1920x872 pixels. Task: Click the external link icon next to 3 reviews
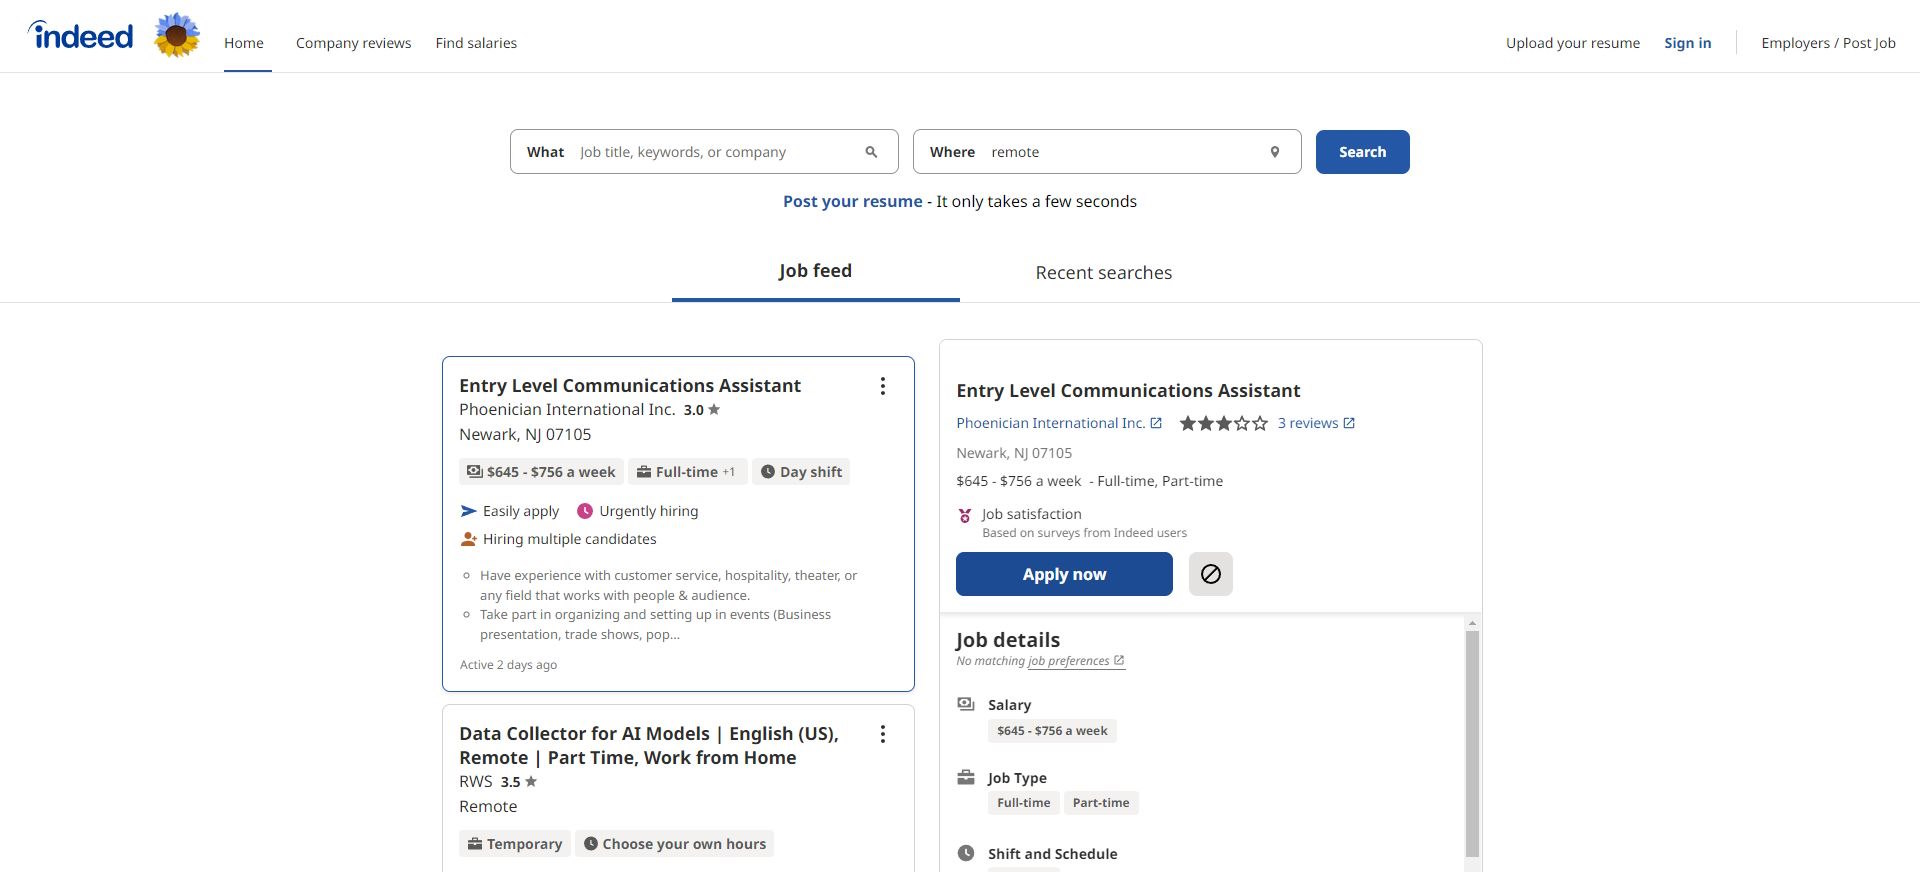pyautogui.click(x=1349, y=423)
